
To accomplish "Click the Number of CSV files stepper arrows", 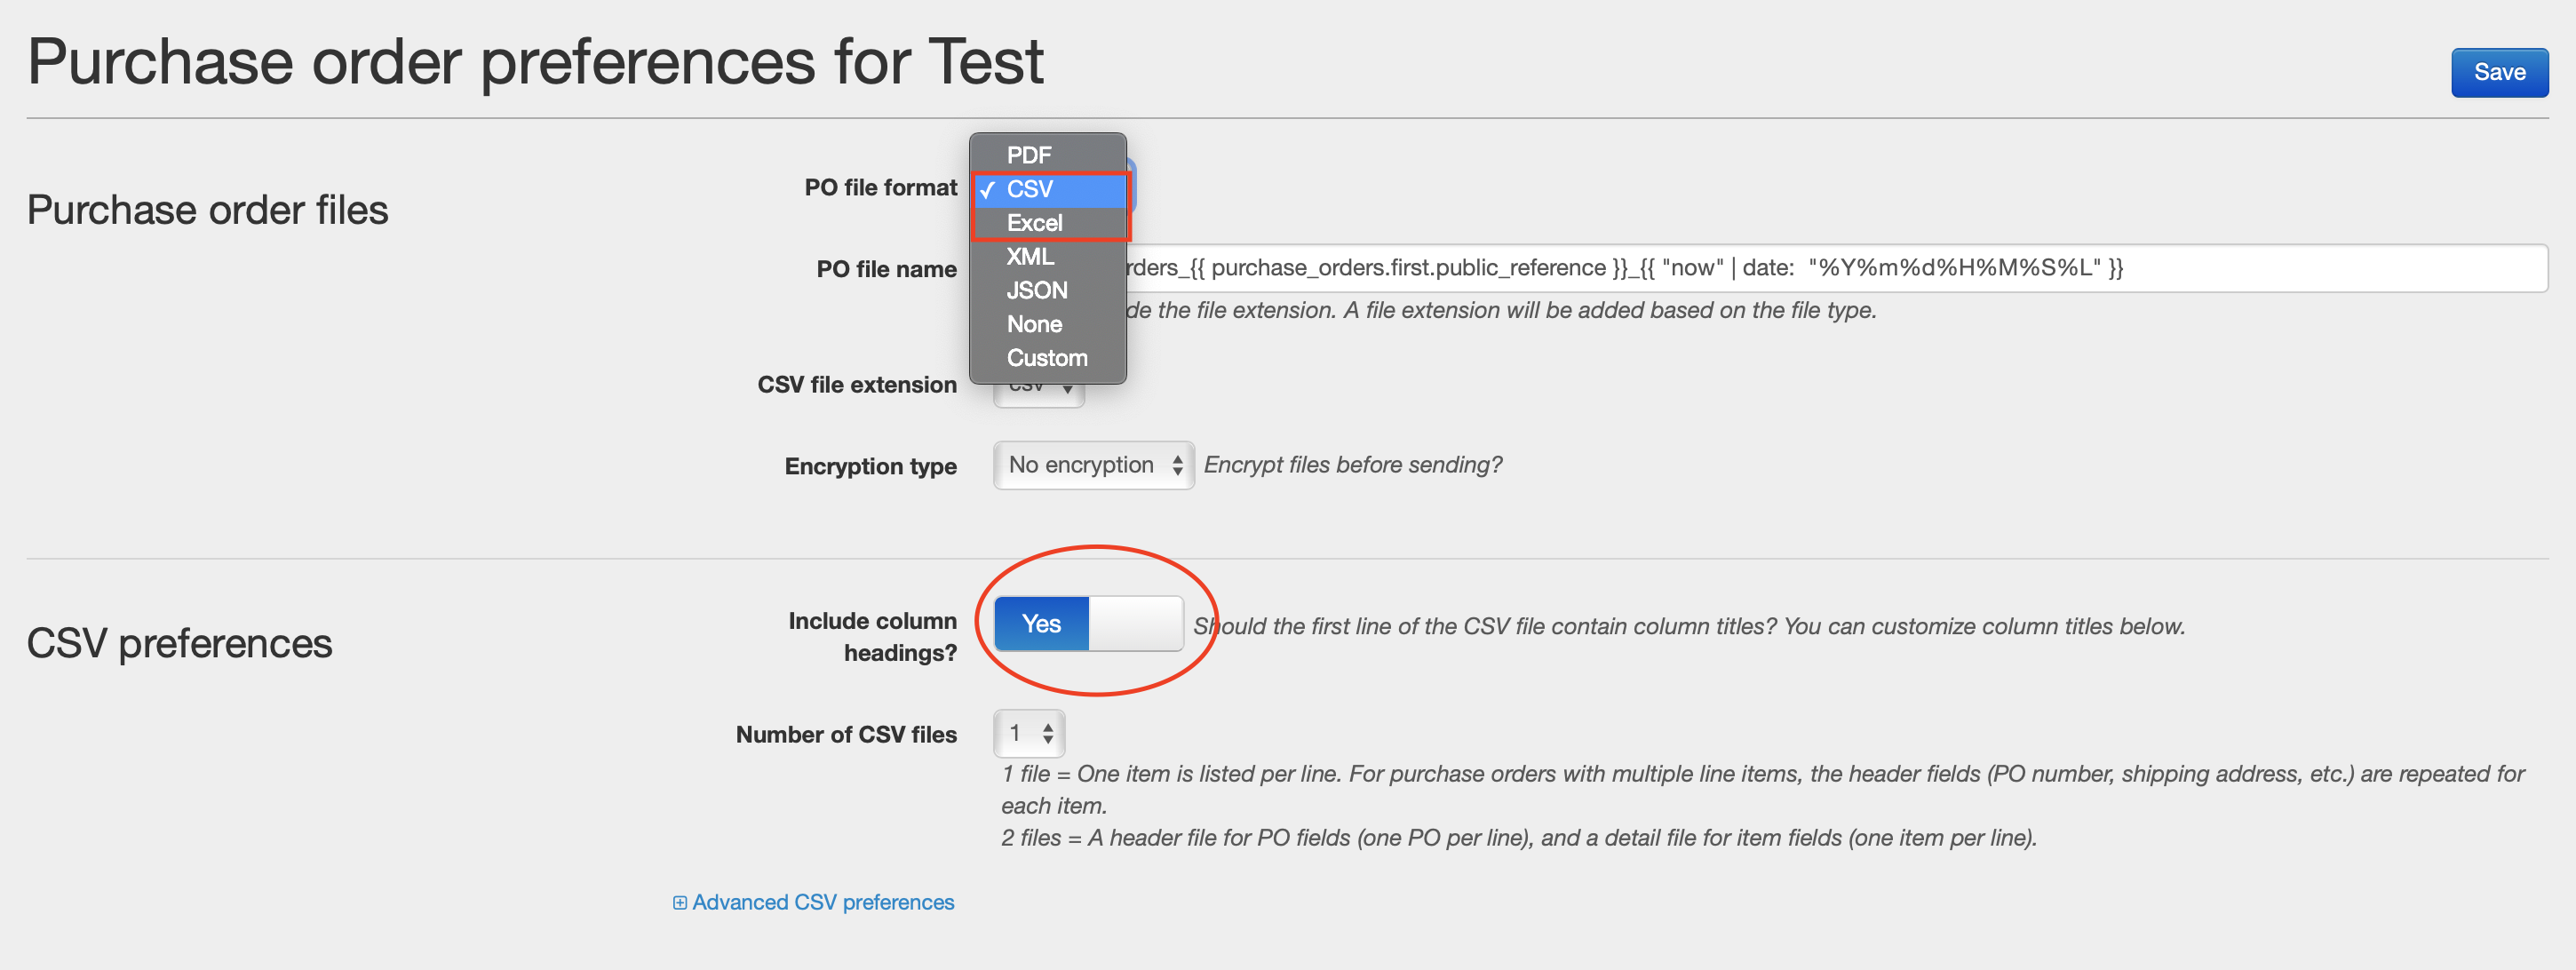I will click(1047, 734).
